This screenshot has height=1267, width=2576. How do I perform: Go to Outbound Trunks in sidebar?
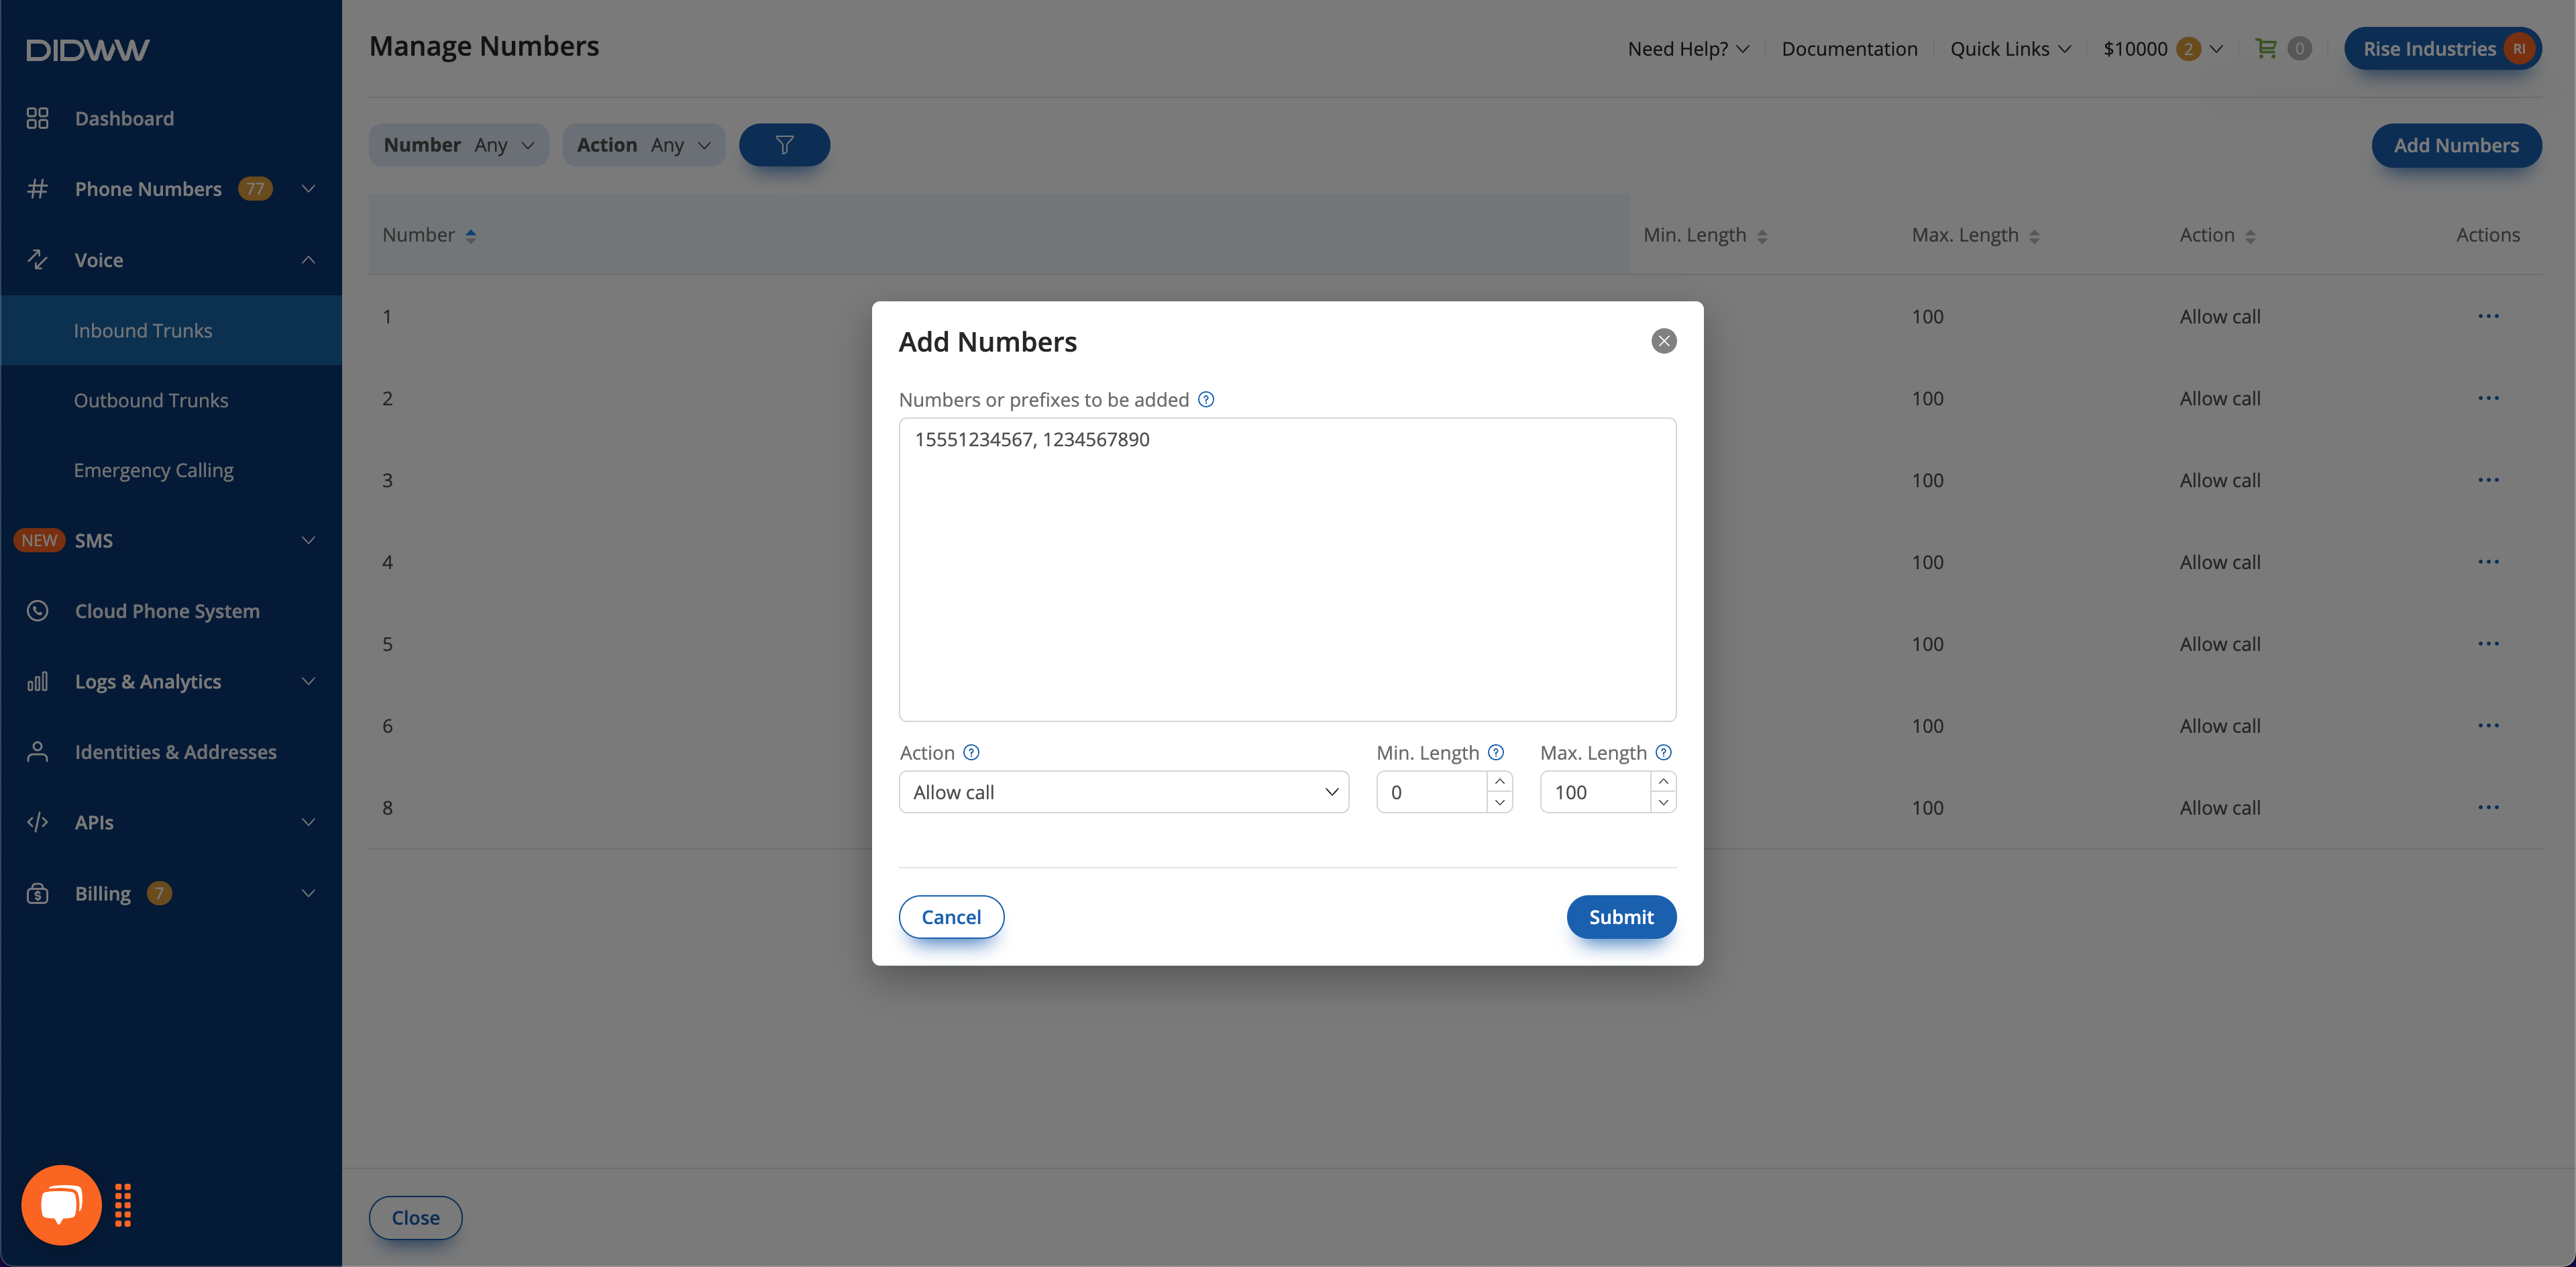coord(151,400)
